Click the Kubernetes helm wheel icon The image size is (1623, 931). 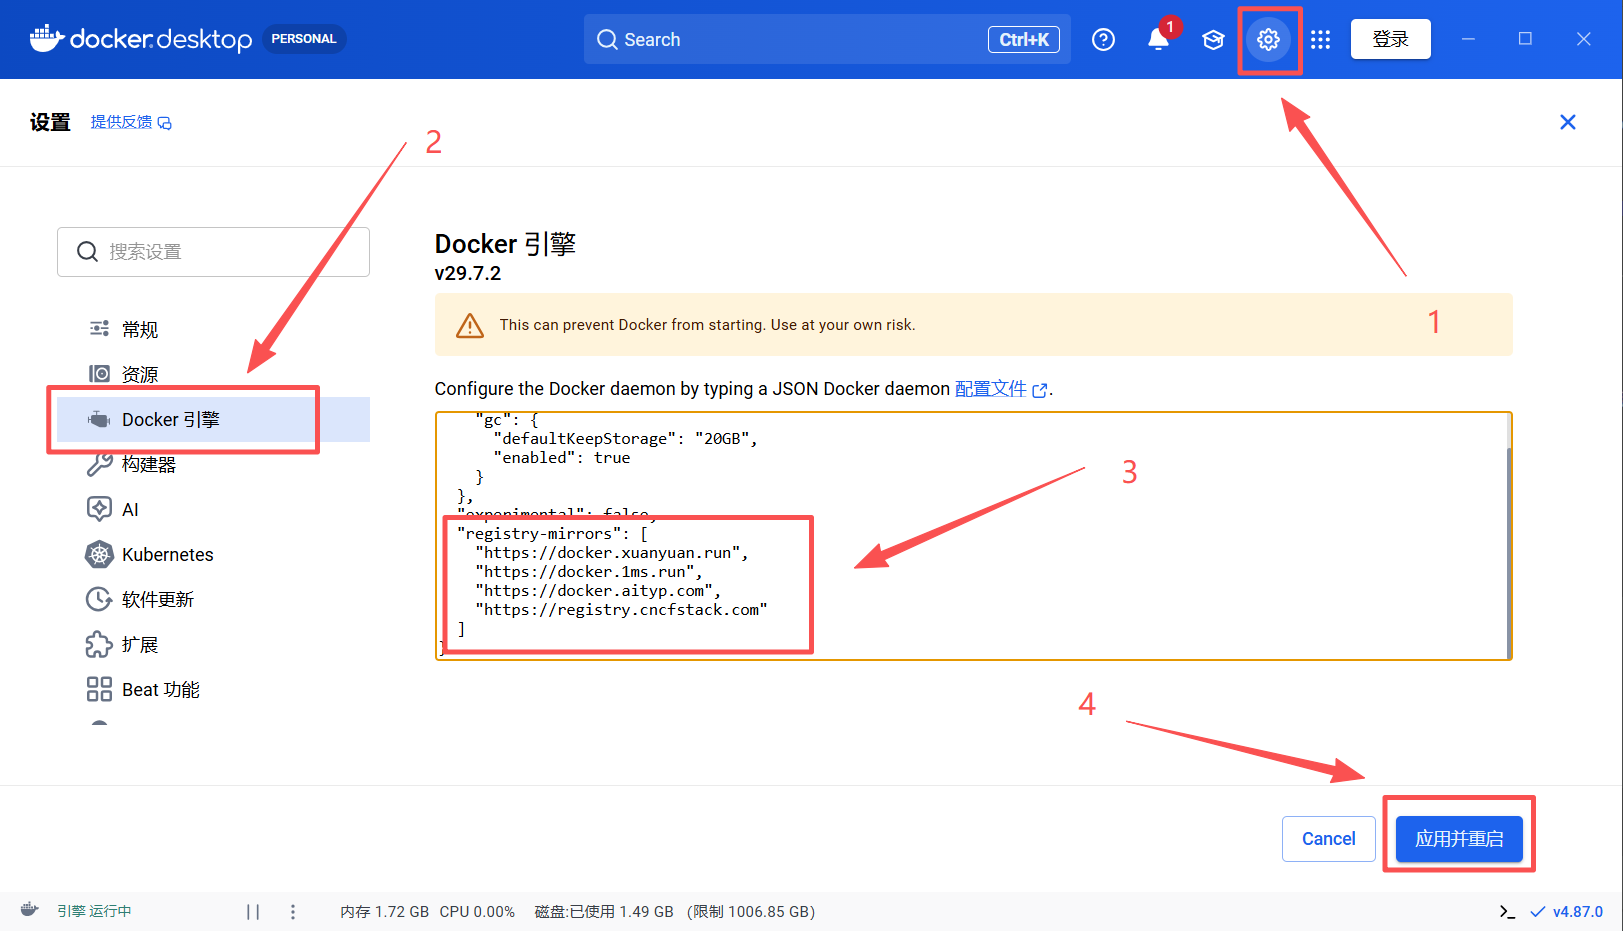coord(99,554)
